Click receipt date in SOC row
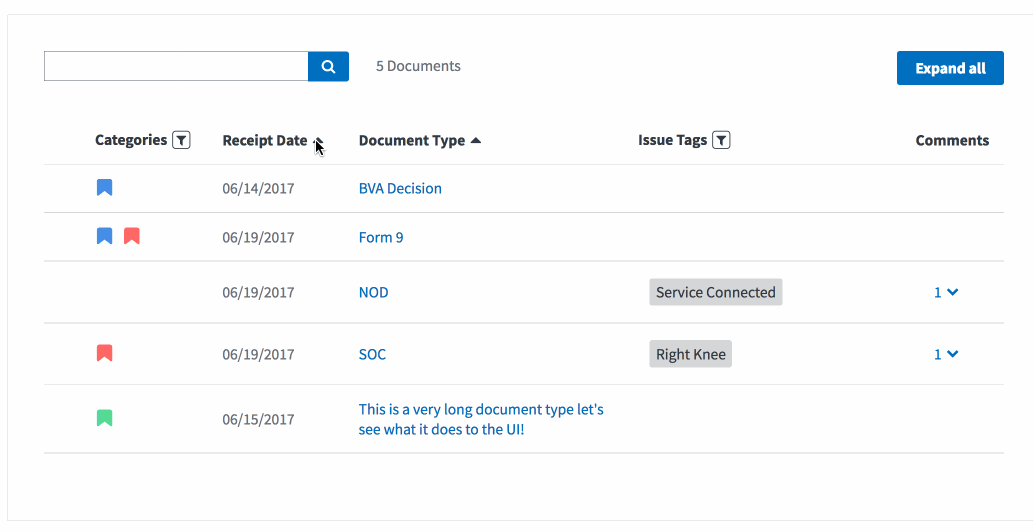This screenshot has height=532, width=1033. point(258,354)
